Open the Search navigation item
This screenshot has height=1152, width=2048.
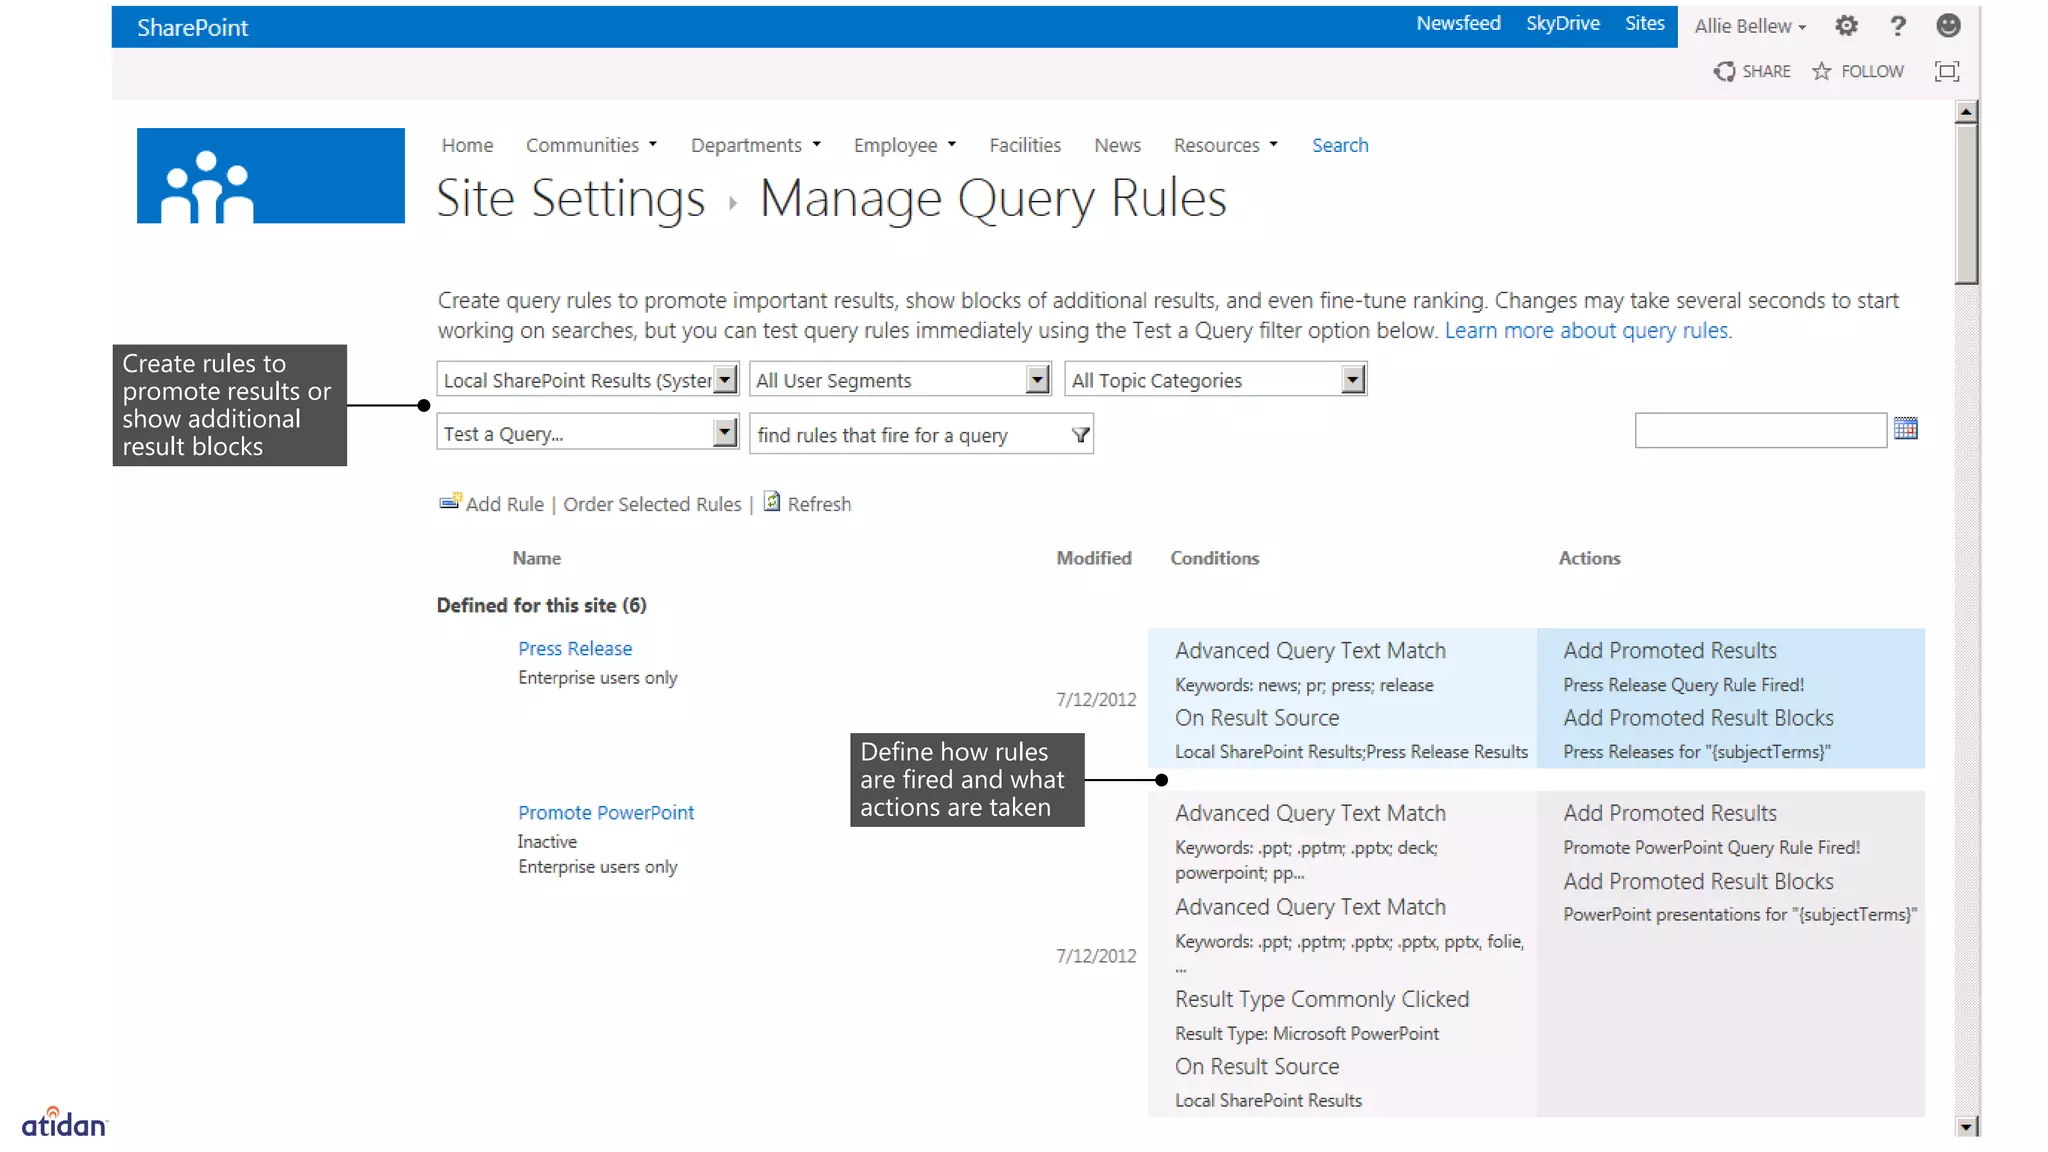coord(1340,145)
